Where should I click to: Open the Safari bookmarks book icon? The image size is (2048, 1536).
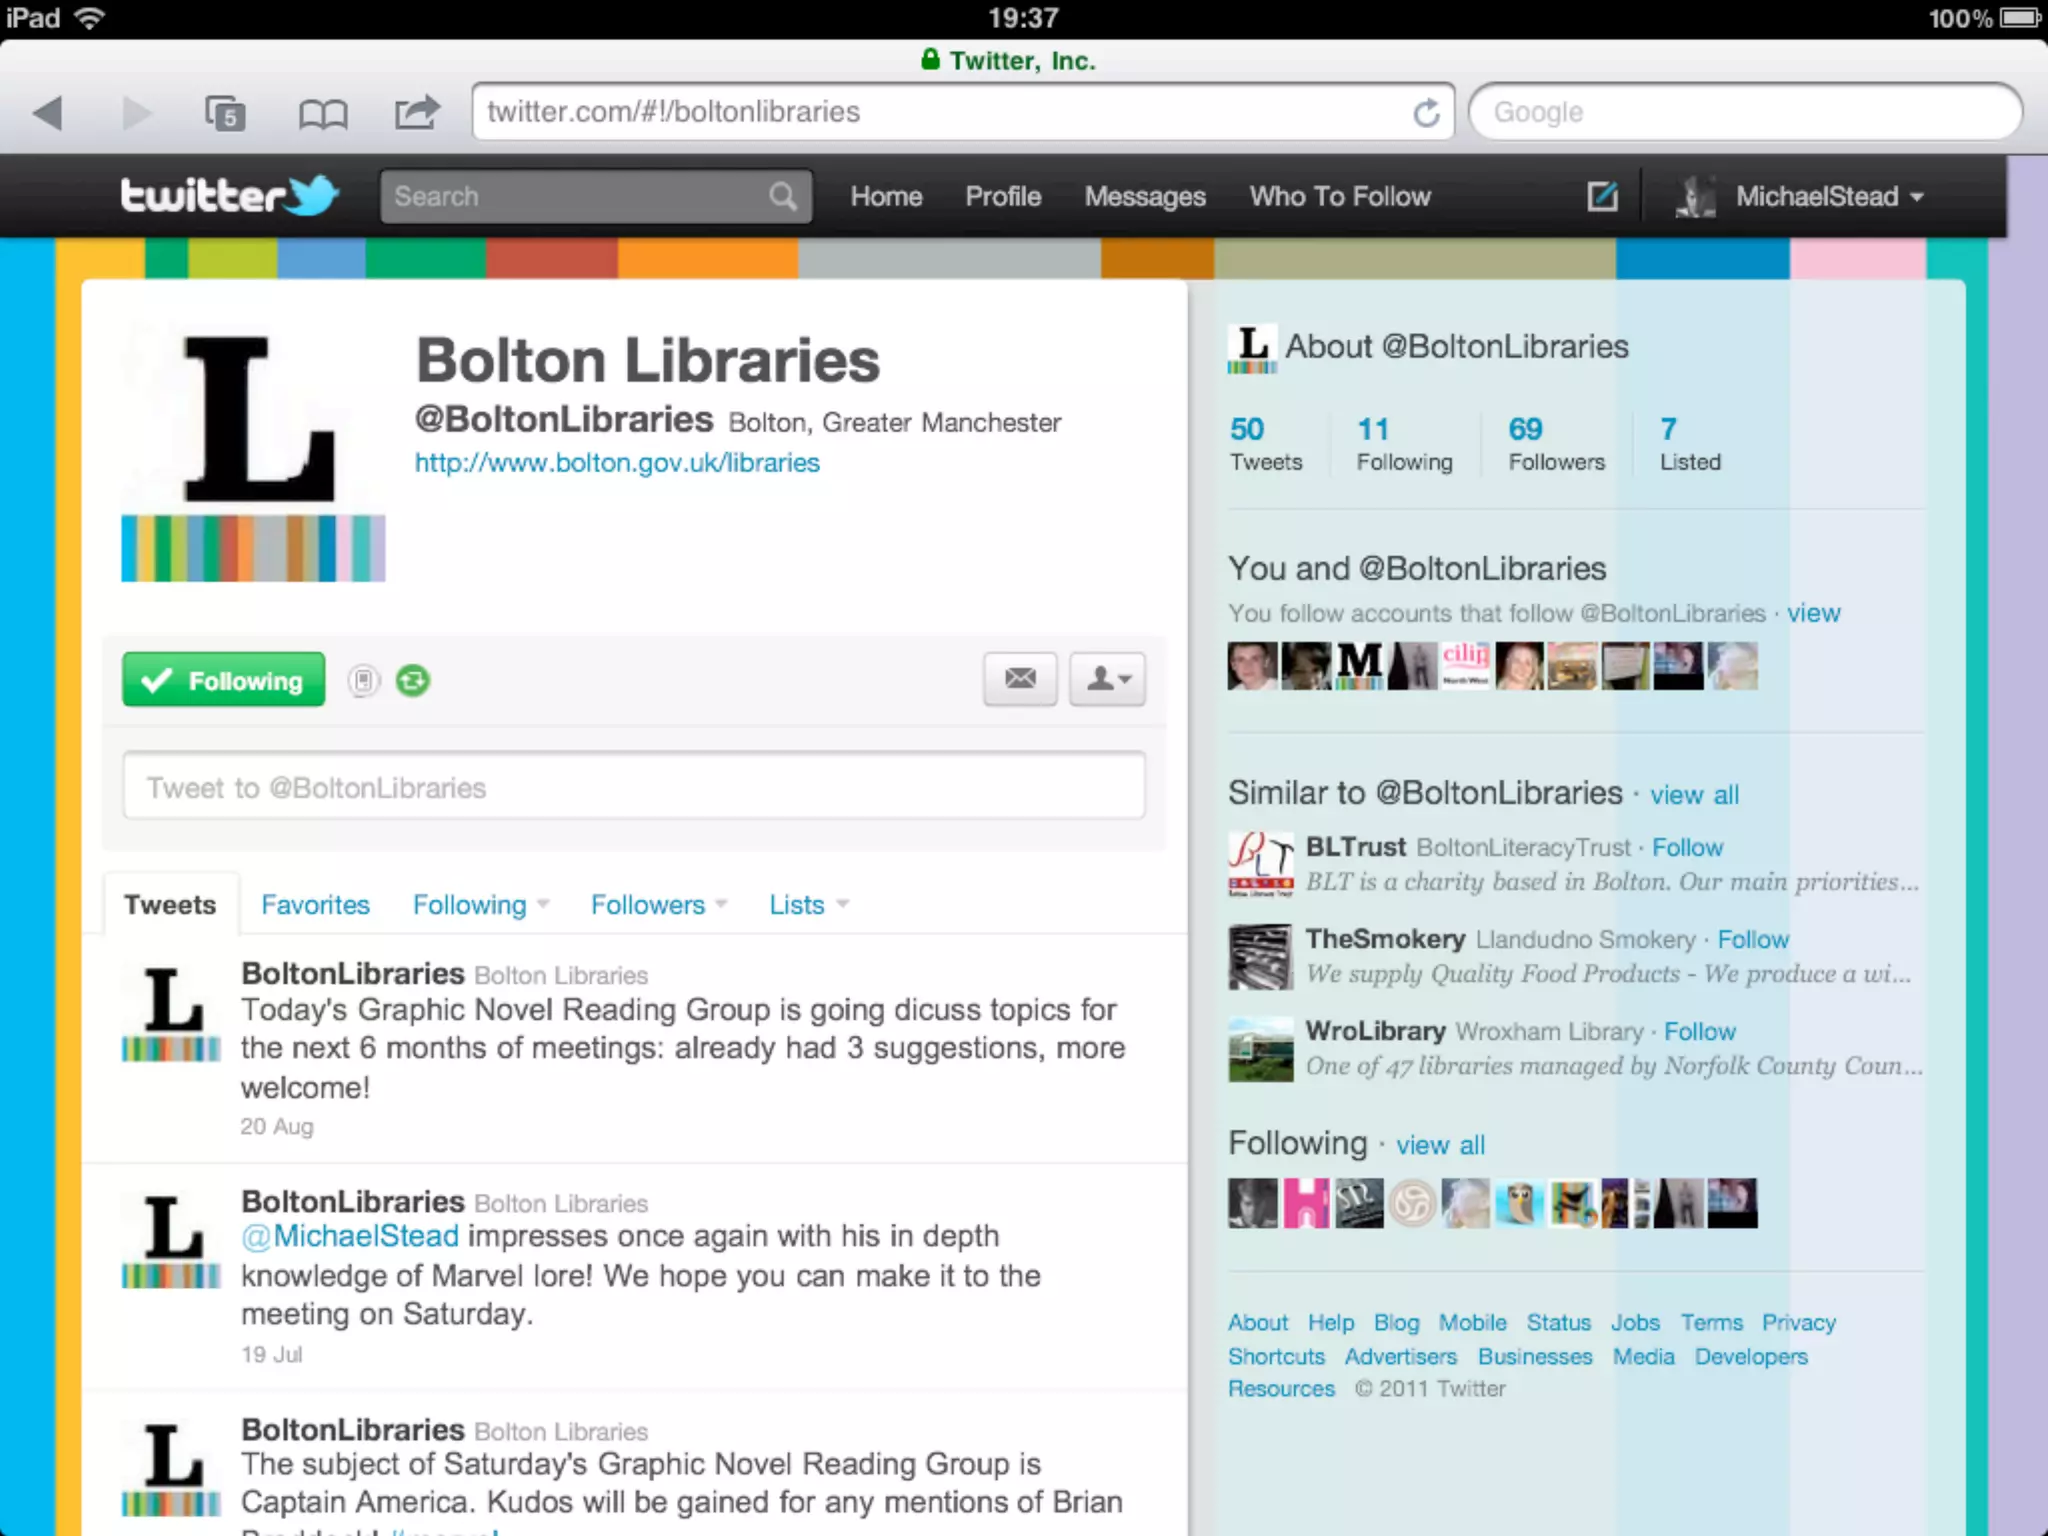[323, 114]
